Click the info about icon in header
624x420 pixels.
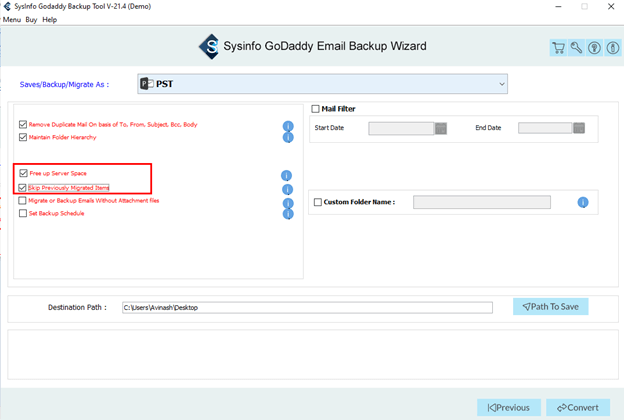(613, 48)
